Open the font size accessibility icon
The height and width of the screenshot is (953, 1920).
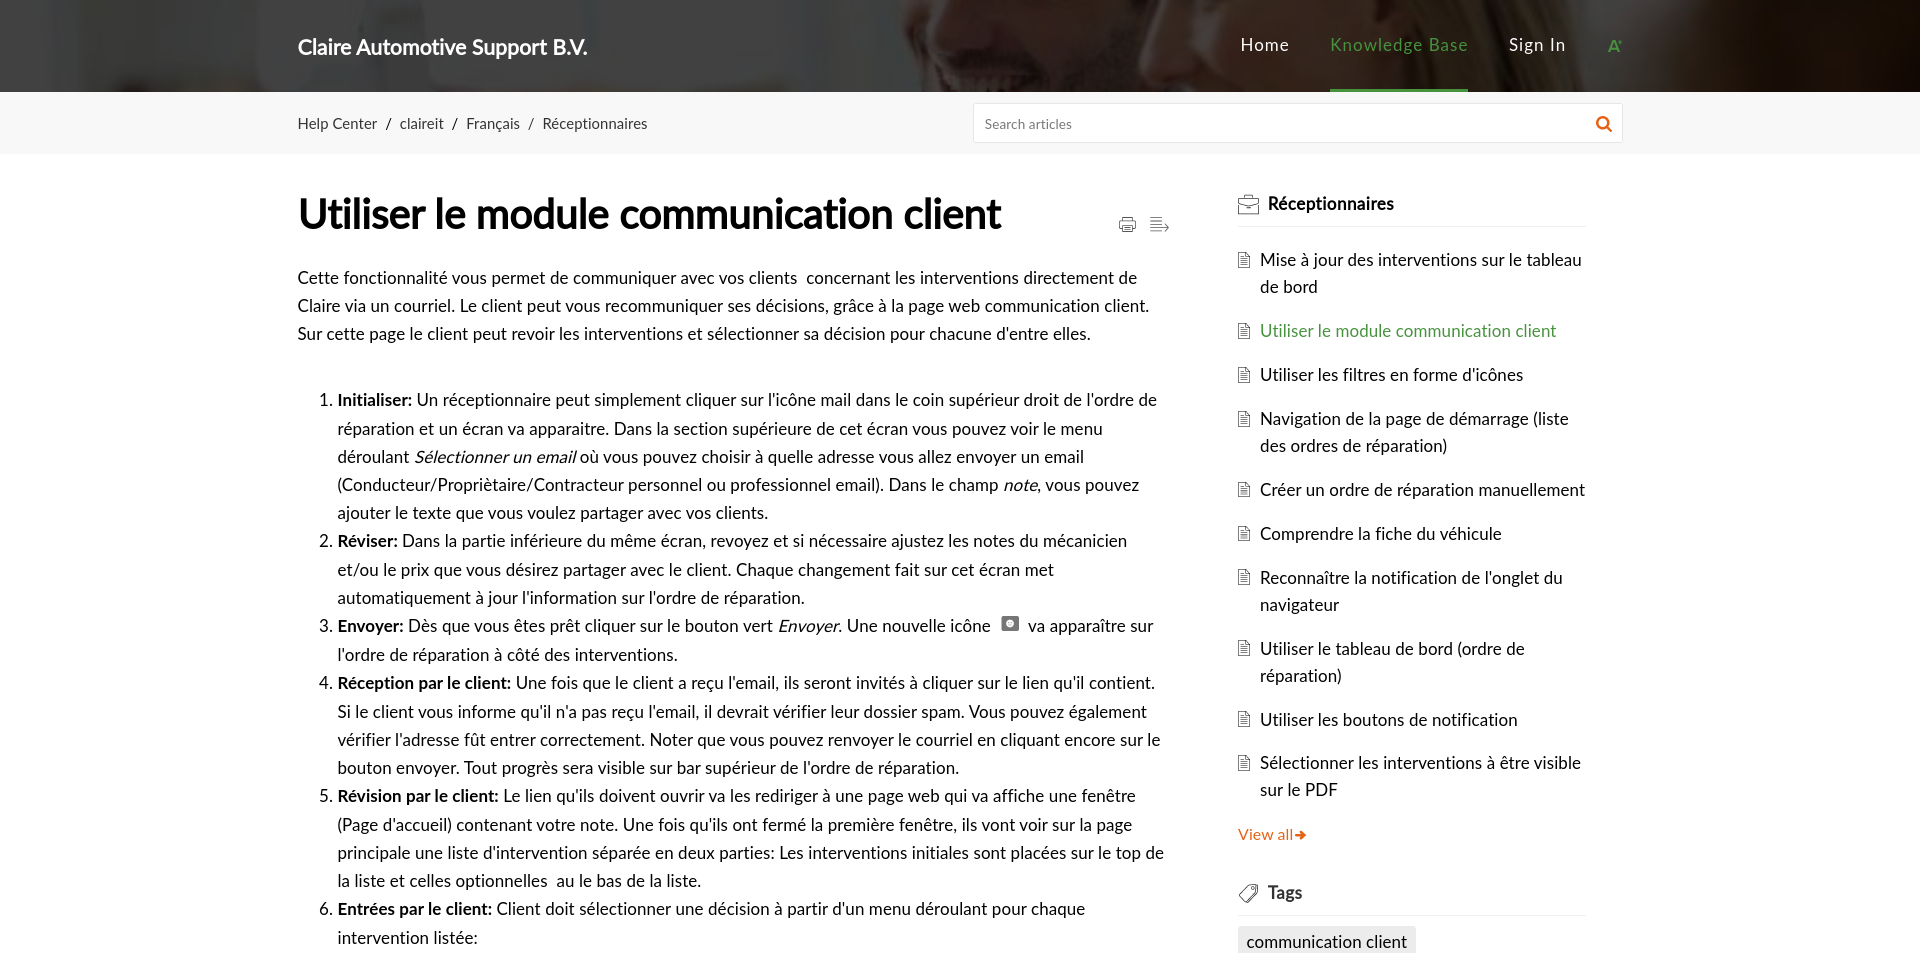[1614, 46]
